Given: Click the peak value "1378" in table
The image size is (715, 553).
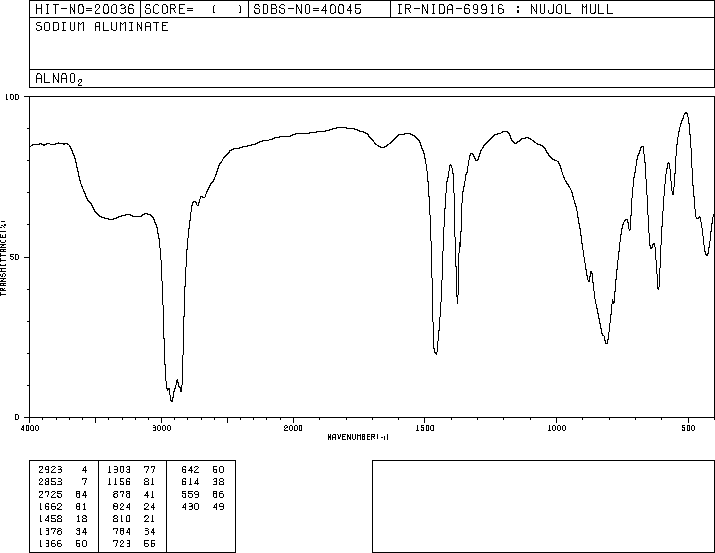Looking at the screenshot, I should (x=50, y=532).
